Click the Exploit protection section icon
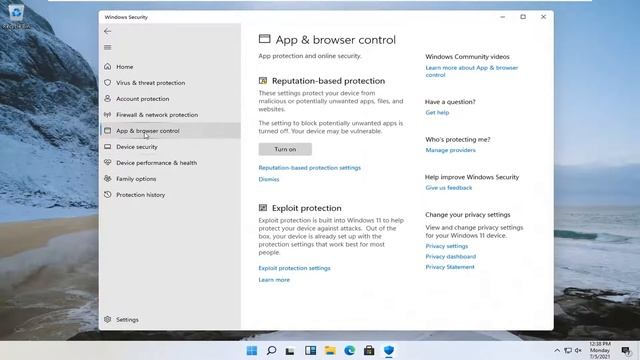The image size is (640, 360). pos(263,208)
